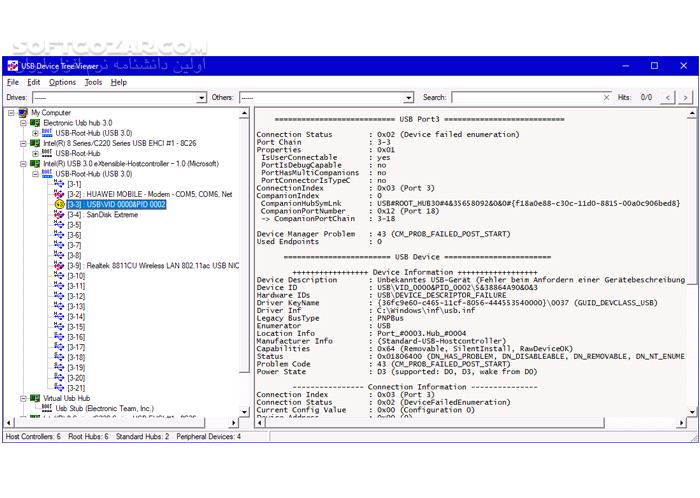Click the tree panel vertical scrollbar thumb
The image size is (700, 498).
pos(244,245)
